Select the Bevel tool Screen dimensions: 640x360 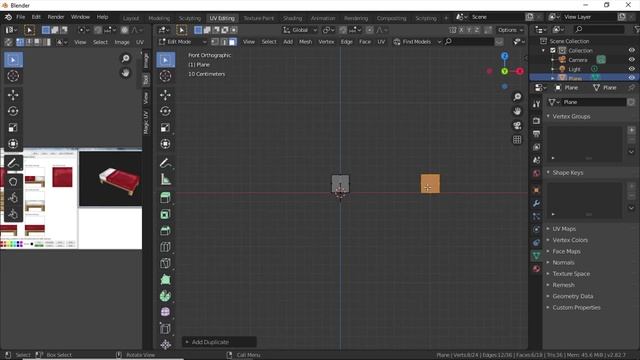[x=165, y=231]
